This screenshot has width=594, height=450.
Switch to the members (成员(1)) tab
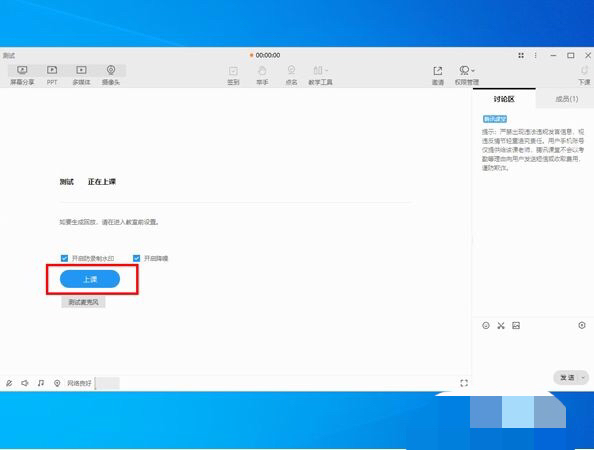[x=566, y=99]
